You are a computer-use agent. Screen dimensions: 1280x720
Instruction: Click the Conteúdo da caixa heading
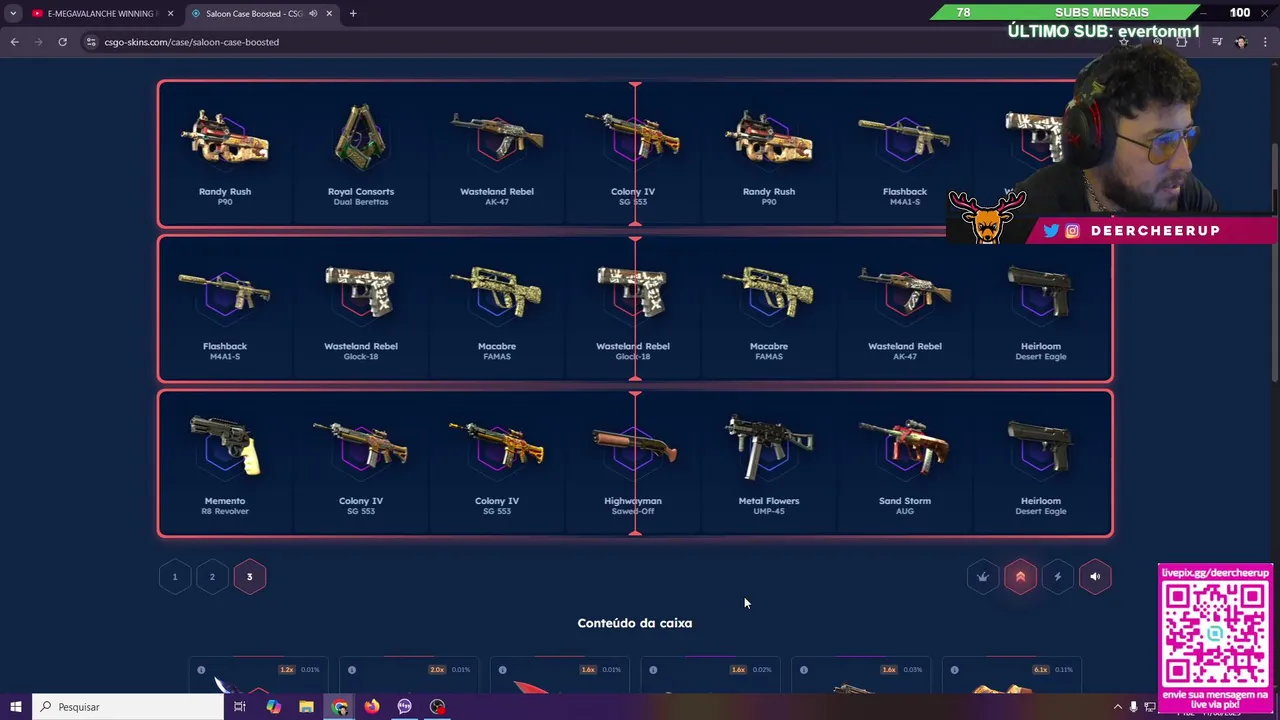click(635, 623)
